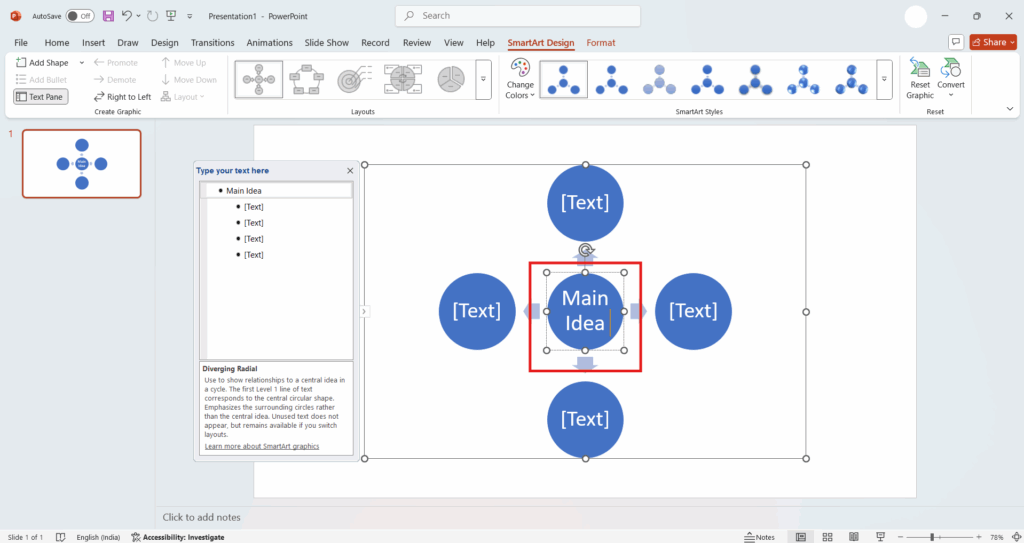This screenshot has width=1024, height=543.
Task: Click Add Shape in Create Graphic
Action: tap(42, 63)
